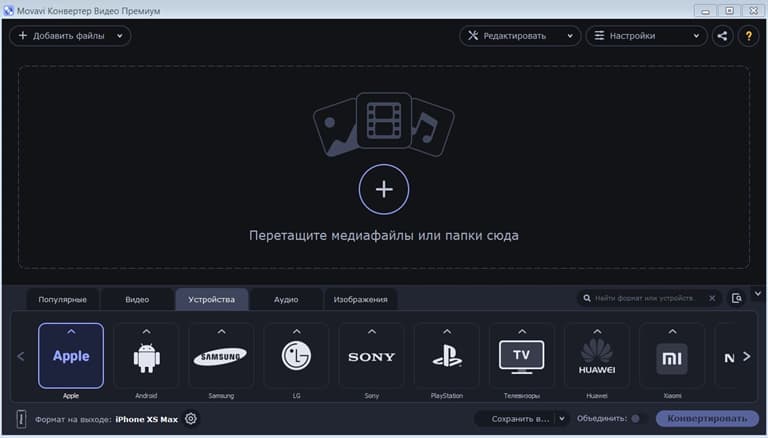Choose the Xiaomi device tile

672,356
